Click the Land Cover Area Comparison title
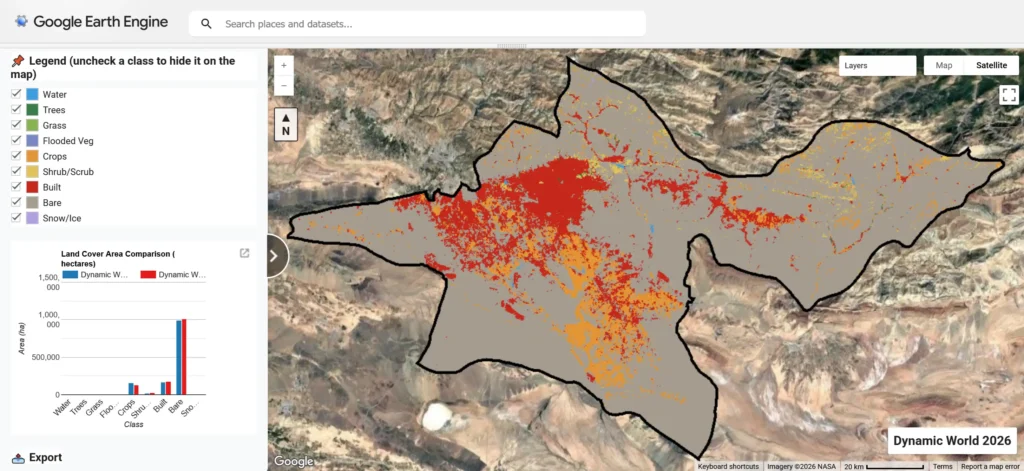 pyautogui.click(x=118, y=259)
